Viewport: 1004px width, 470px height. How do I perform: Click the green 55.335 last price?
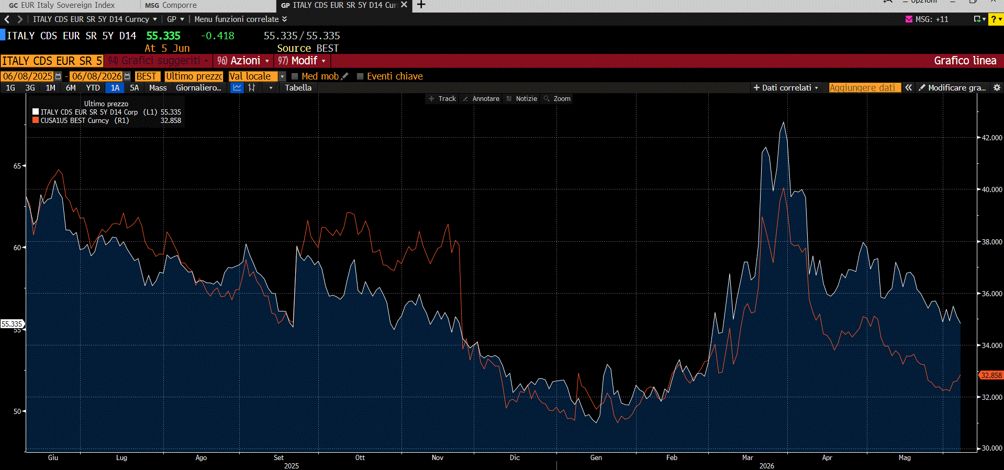coord(163,36)
